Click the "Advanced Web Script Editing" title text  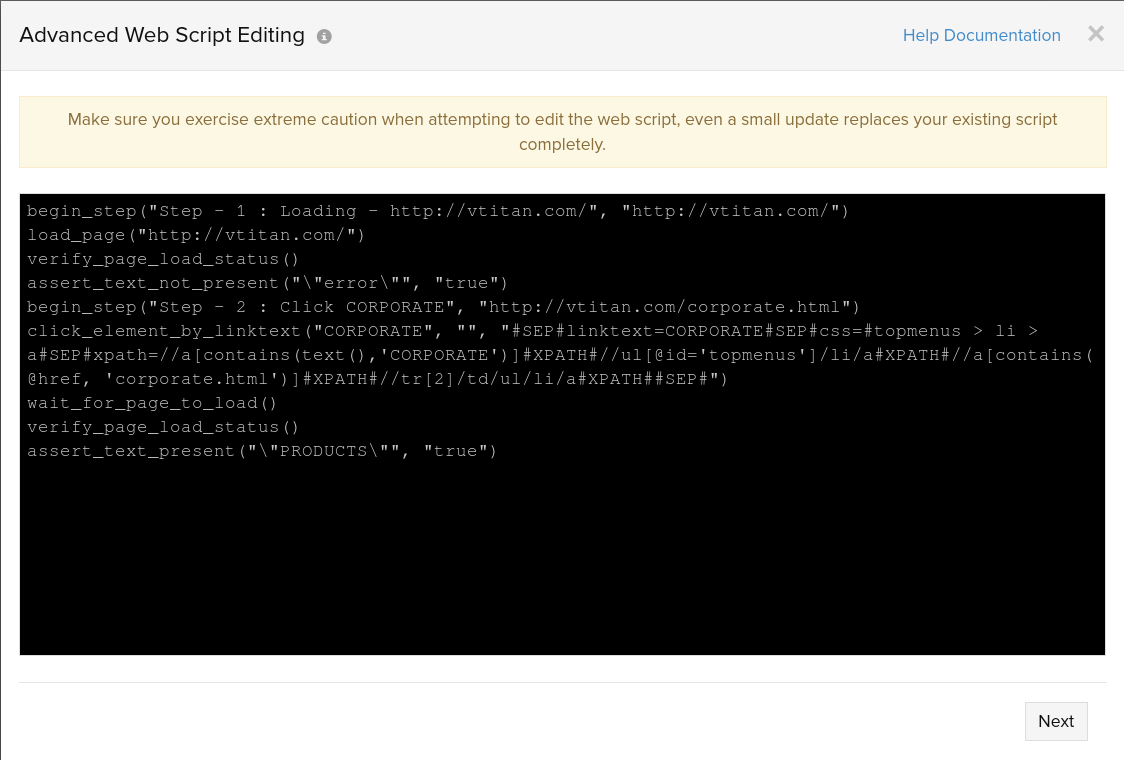pos(162,36)
